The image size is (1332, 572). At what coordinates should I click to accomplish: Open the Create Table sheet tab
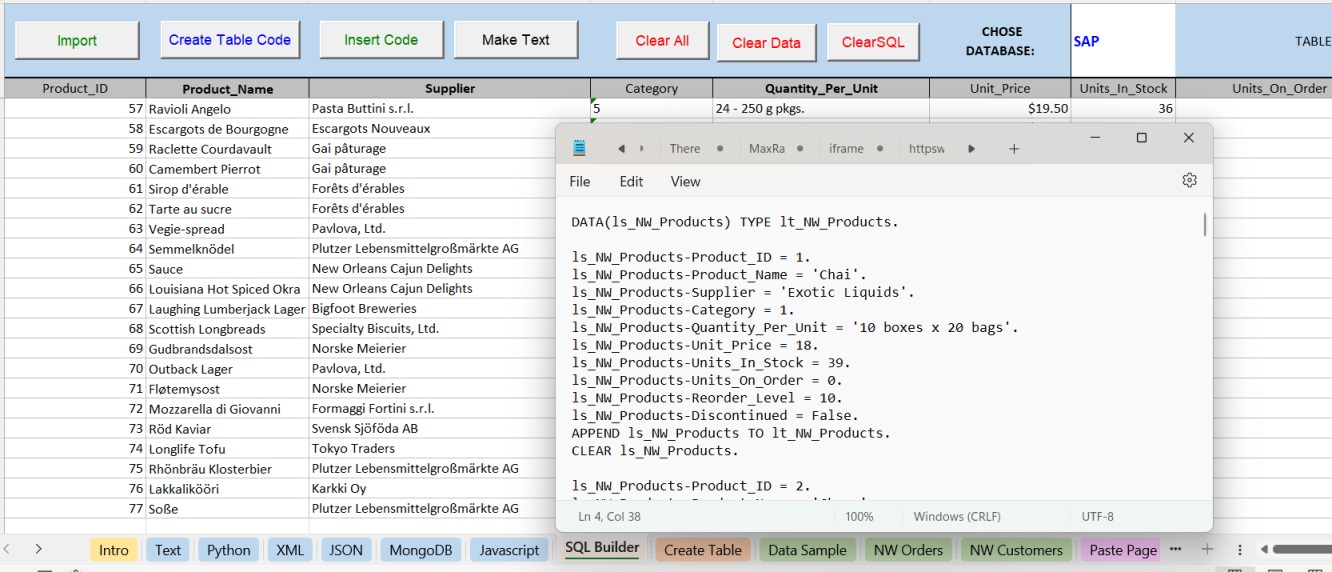click(703, 550)
